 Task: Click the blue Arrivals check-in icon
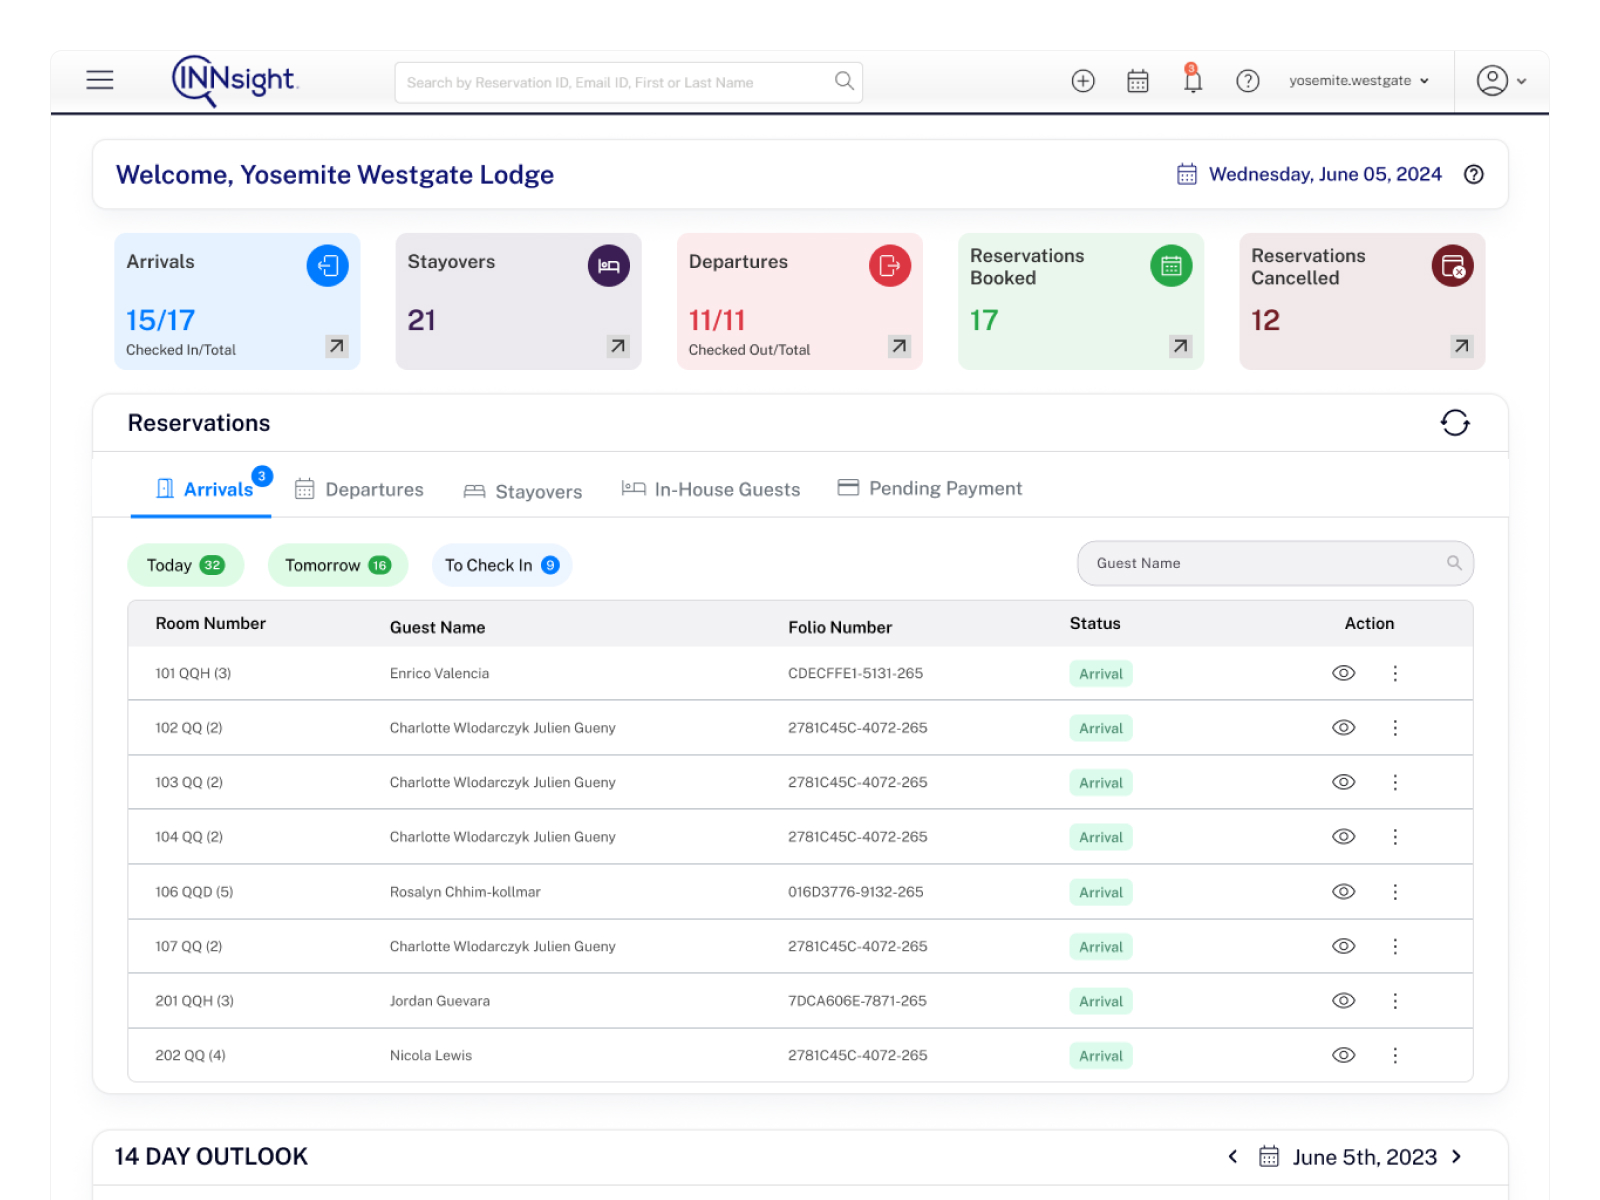pos(328,266)
